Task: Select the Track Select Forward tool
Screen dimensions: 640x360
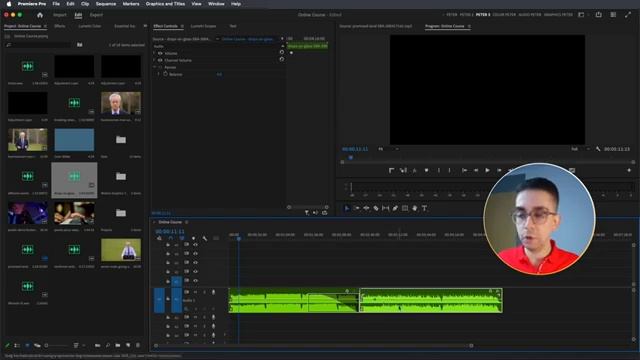Action: click(356, 208)
